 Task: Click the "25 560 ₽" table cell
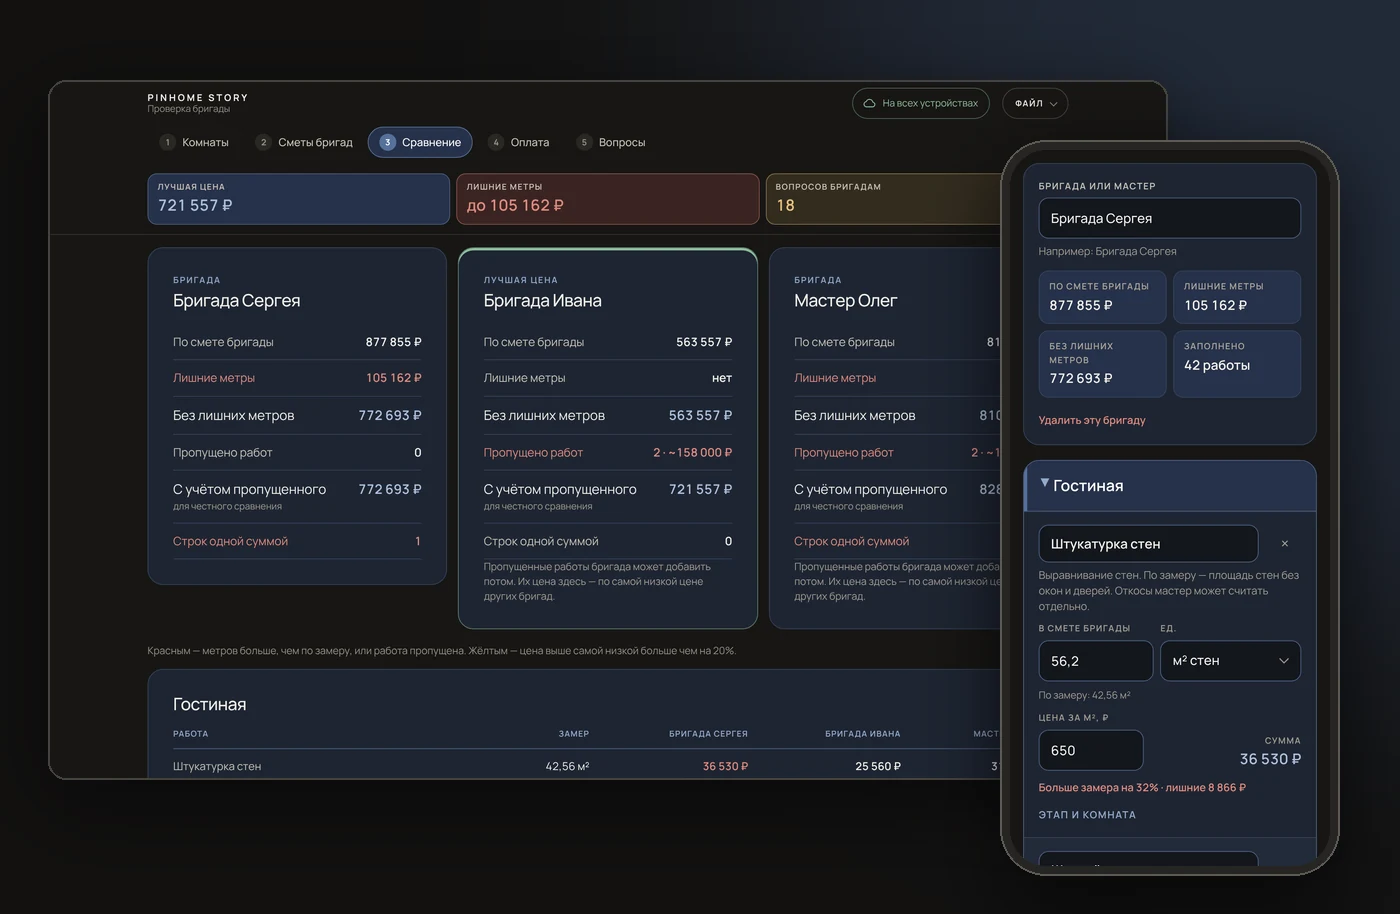877,766
